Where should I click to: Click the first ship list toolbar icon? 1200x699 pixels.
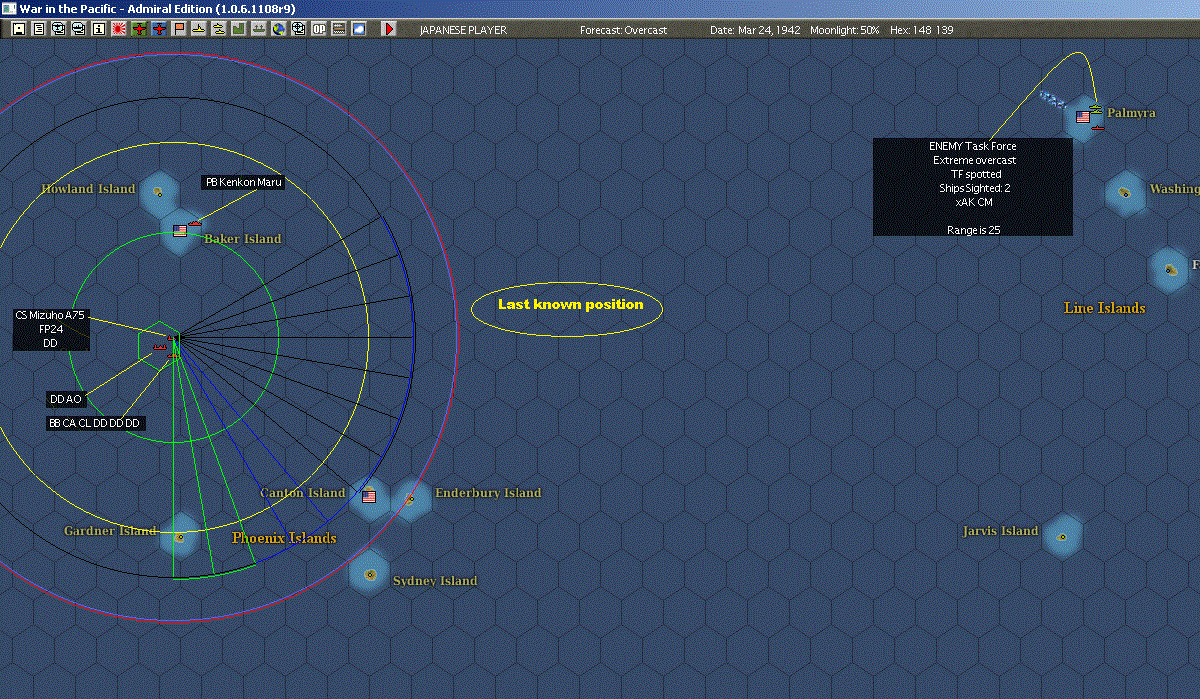click(59, 29)
